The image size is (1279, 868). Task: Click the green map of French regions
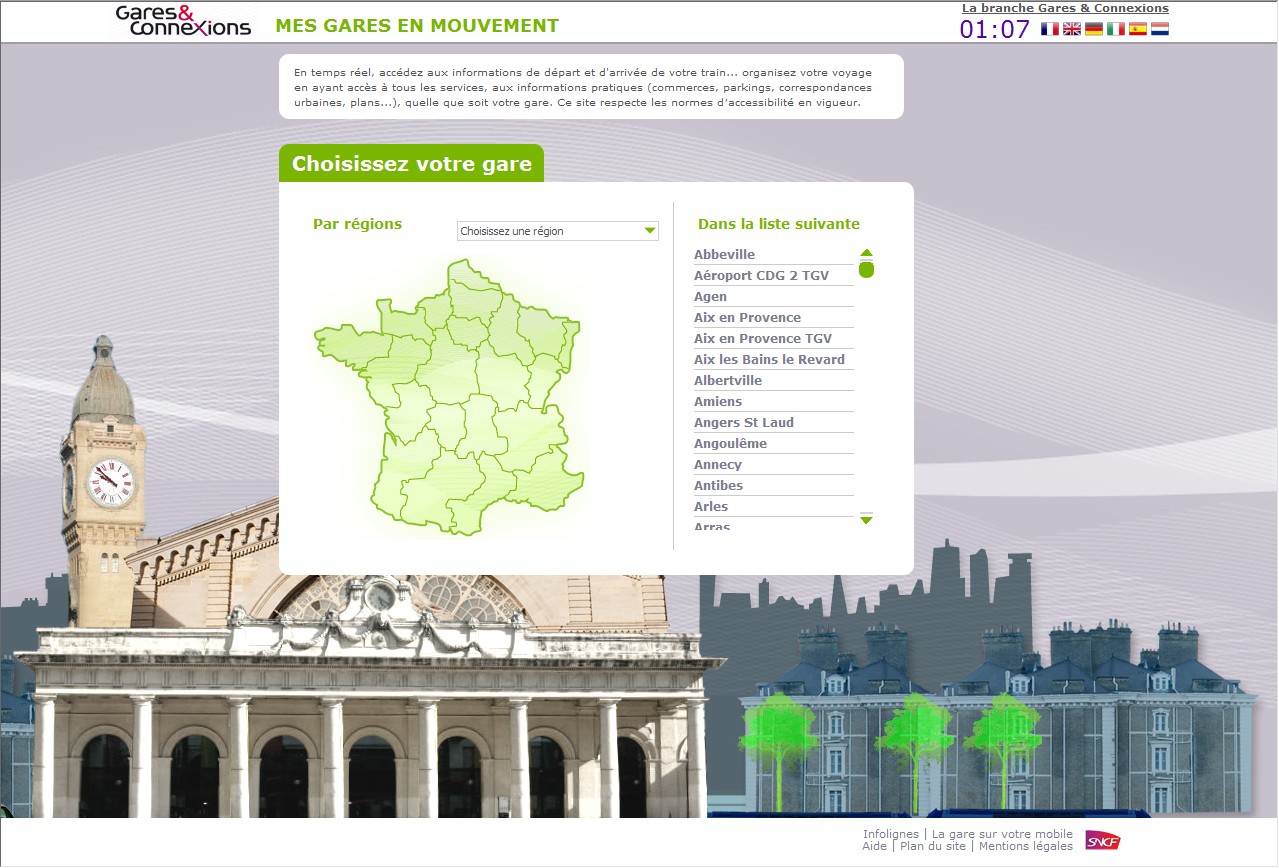point(447,397)
